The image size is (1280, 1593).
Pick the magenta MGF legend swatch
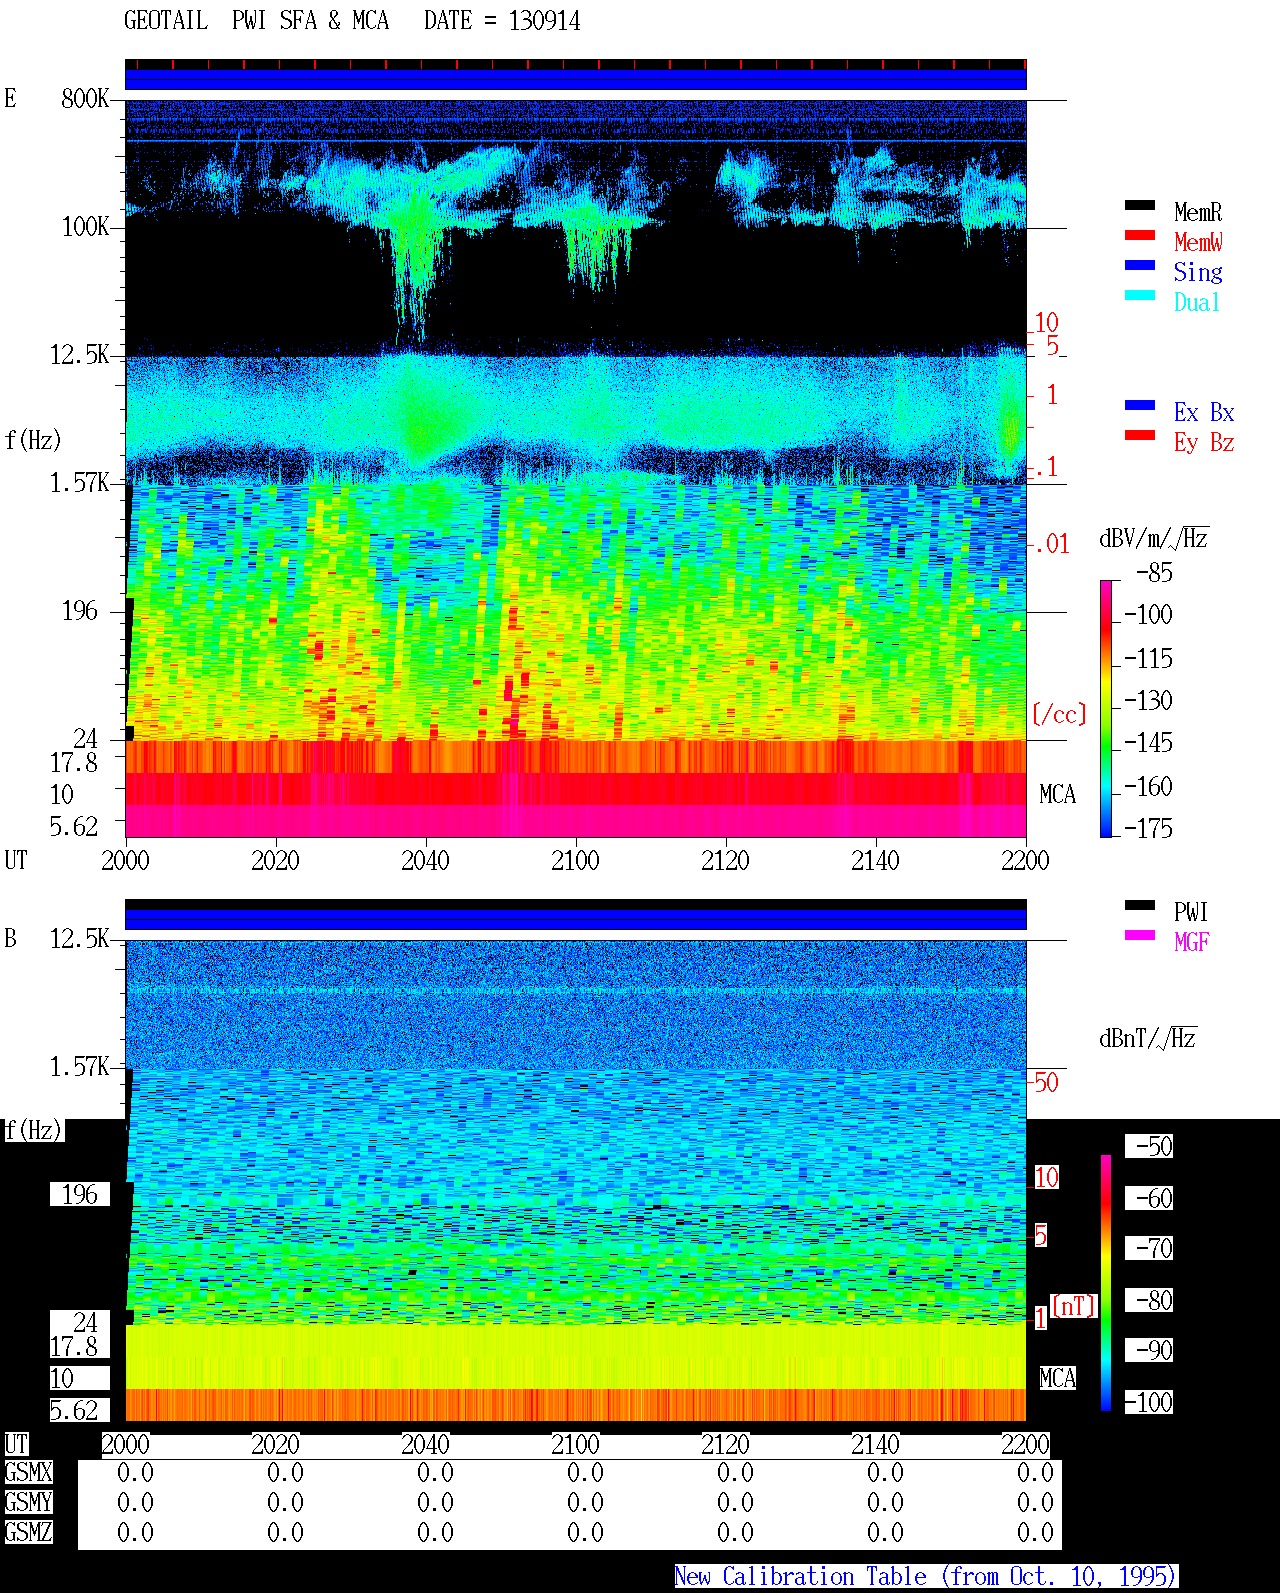click(1140, 935)
